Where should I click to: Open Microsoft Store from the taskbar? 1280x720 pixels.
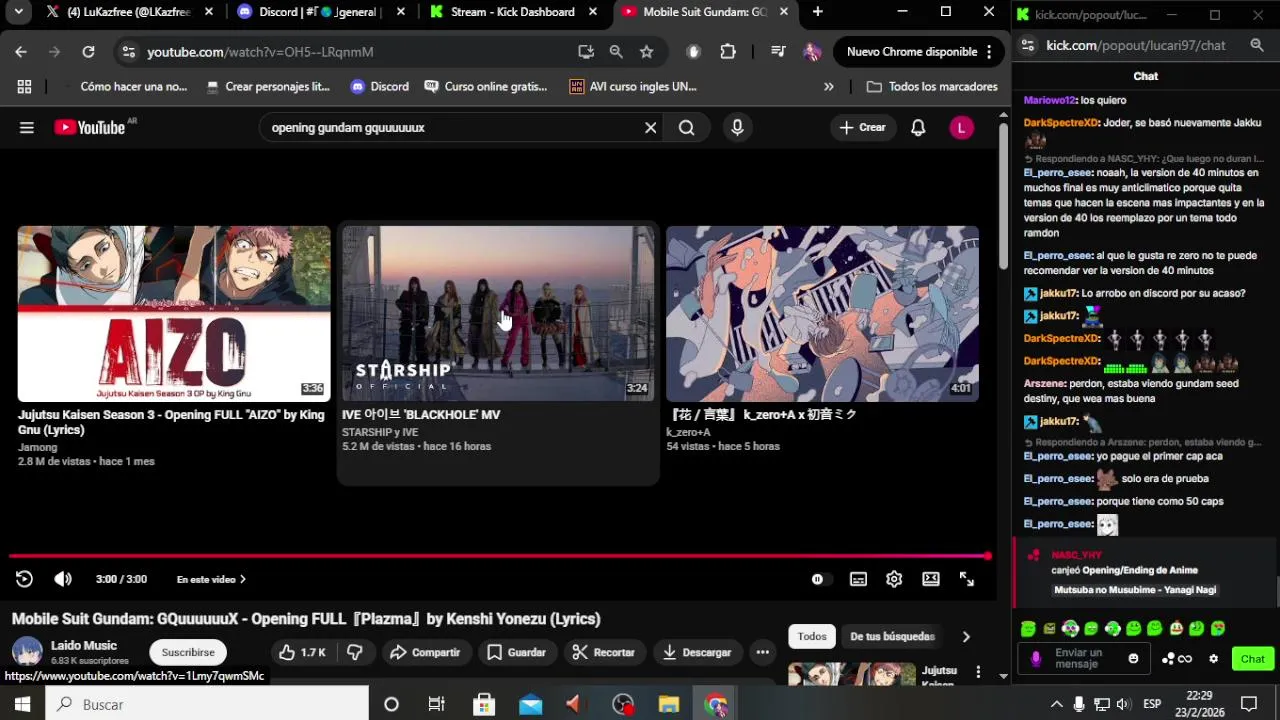(484, 705)
